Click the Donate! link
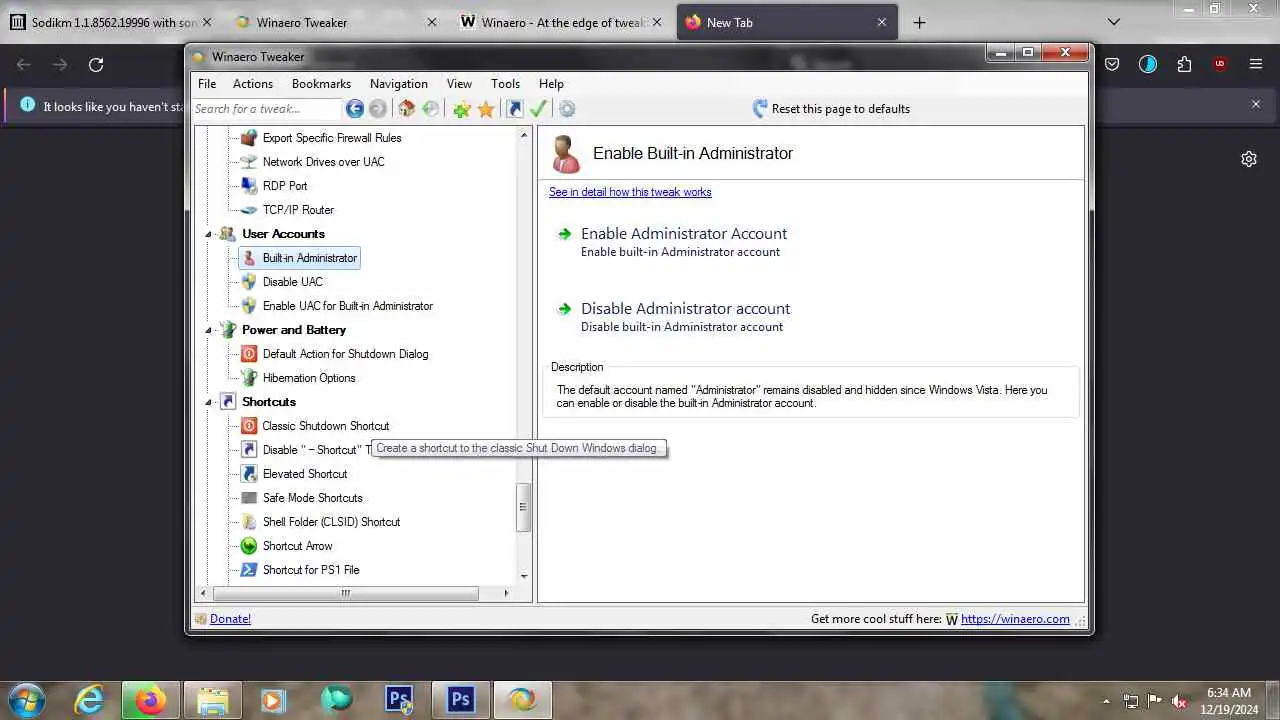Viewport: 1280px width, 720px height. [230, 619]
